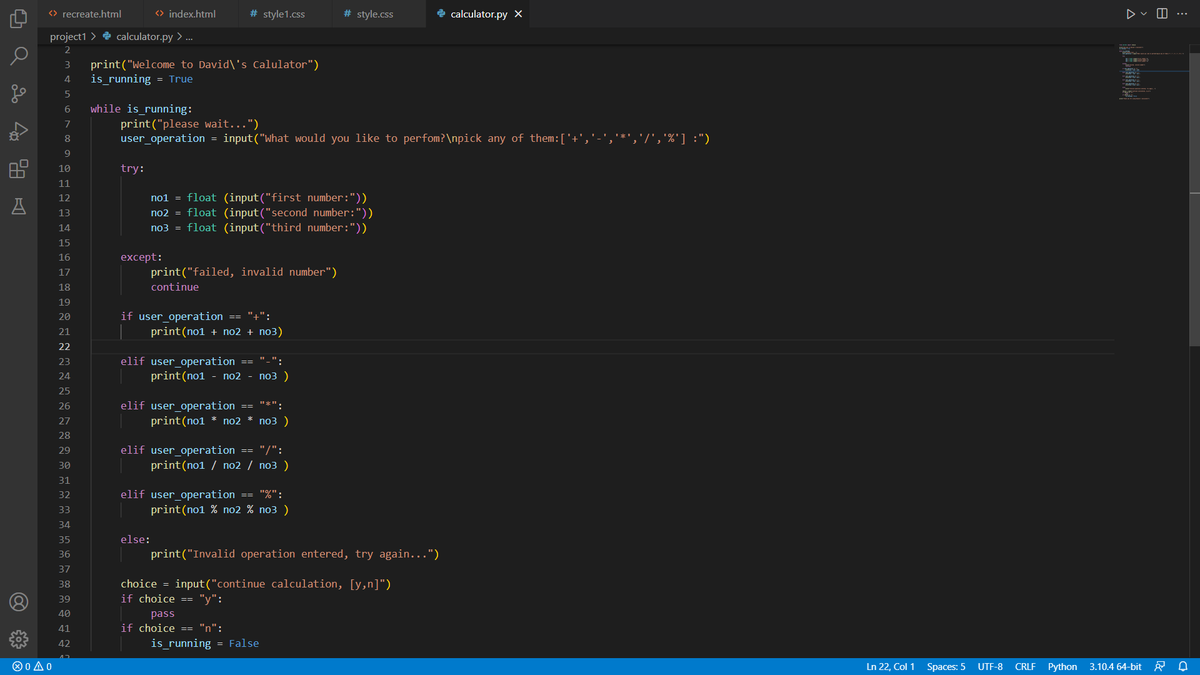Change end of line sequence CRLF
Image resolution: width=1200 pixels, height=675 pixels.
(x=1025, y=666)
